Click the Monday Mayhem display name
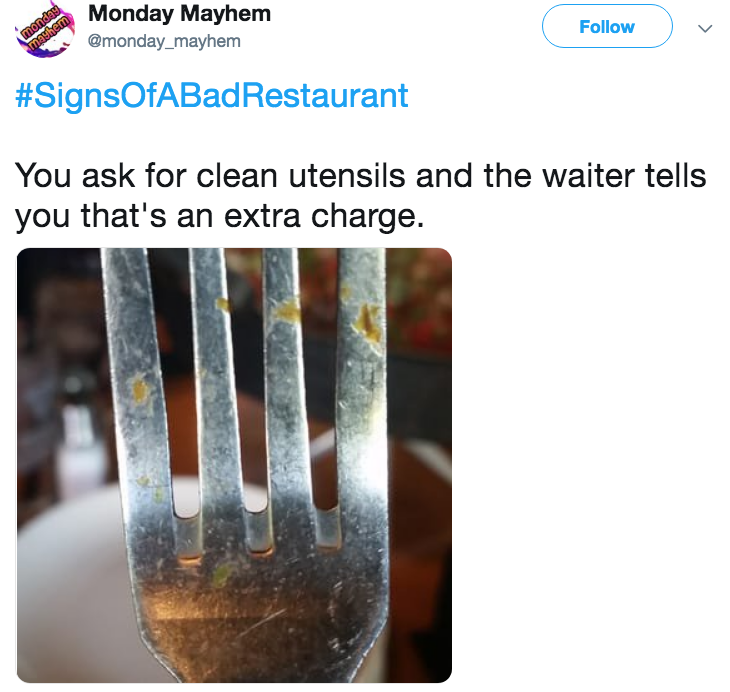The width and height of the screenshot is (730, 692). pyautogui.click(x=180, y=14)
